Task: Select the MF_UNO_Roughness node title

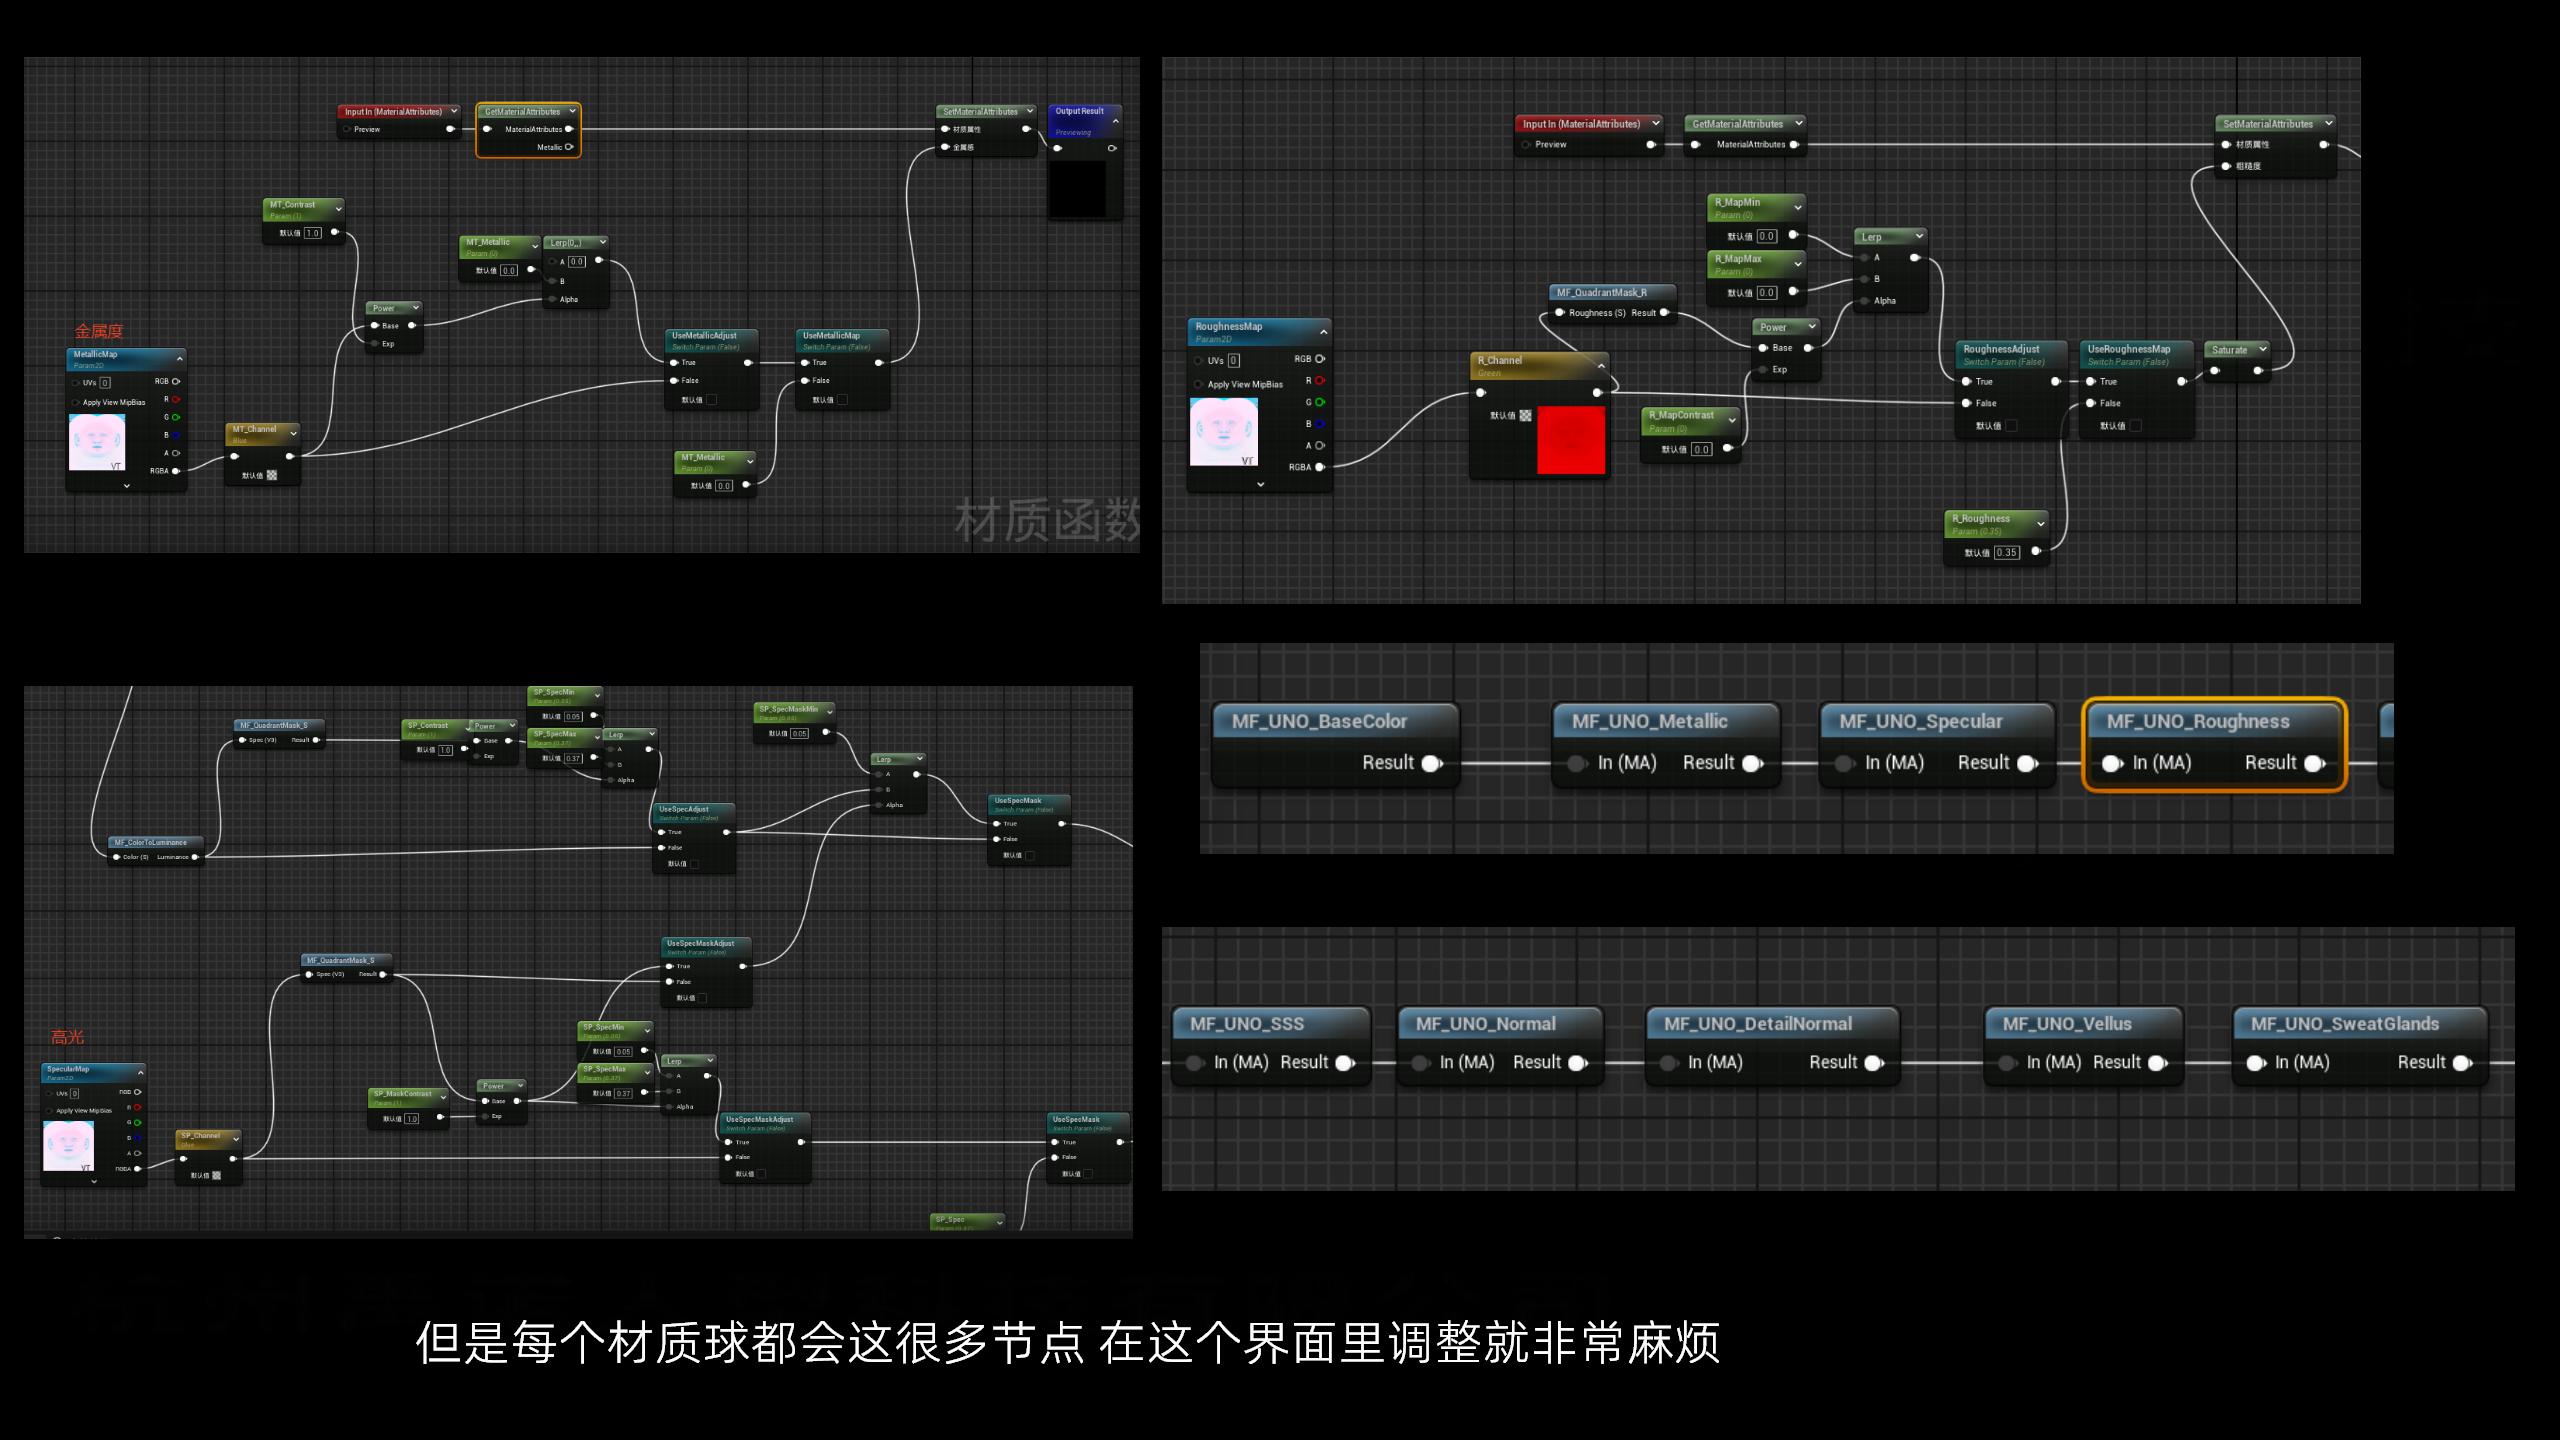Action: click(2197, 721)
